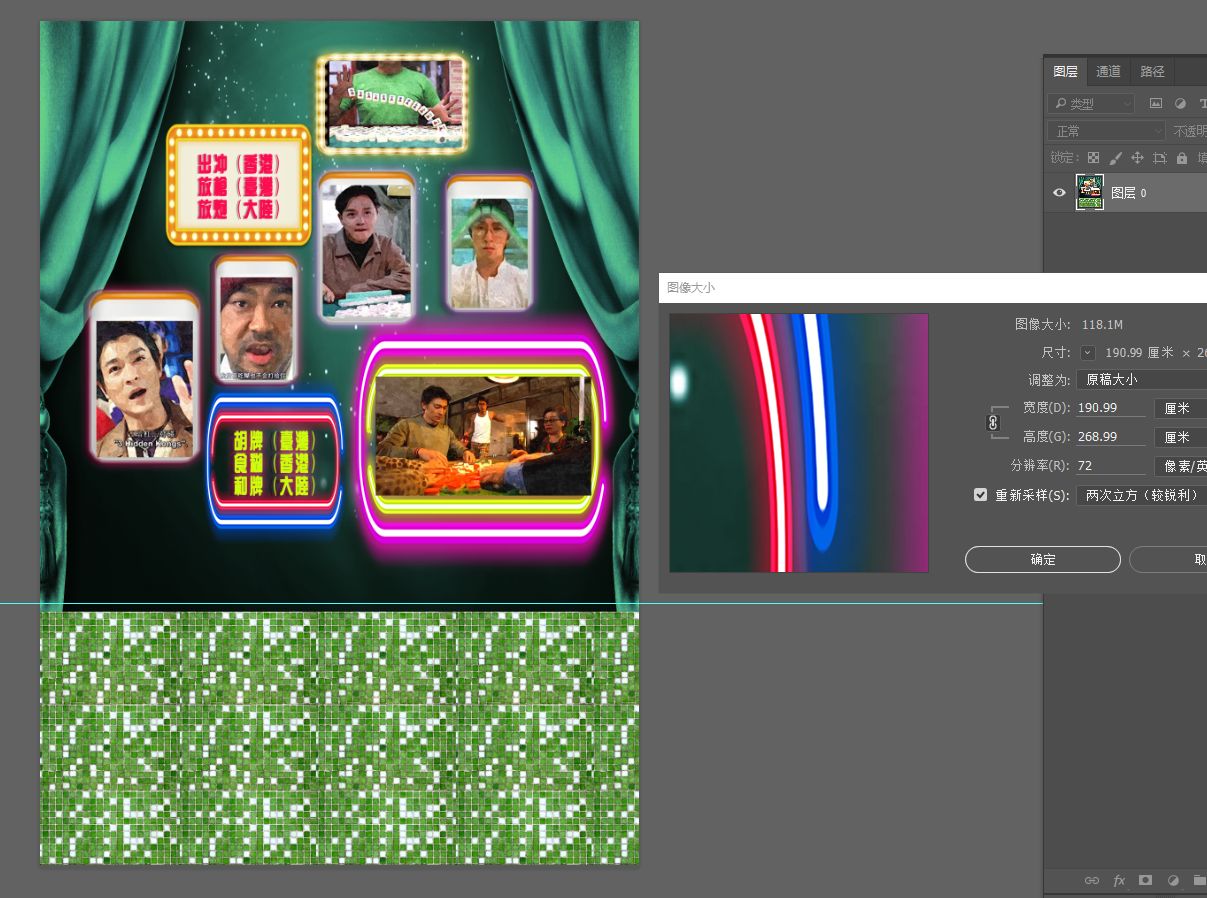Open resample method 两次立方 dropdown
The height and width of the screenshot is (898, 1207).
click(x=1141, y=495)
